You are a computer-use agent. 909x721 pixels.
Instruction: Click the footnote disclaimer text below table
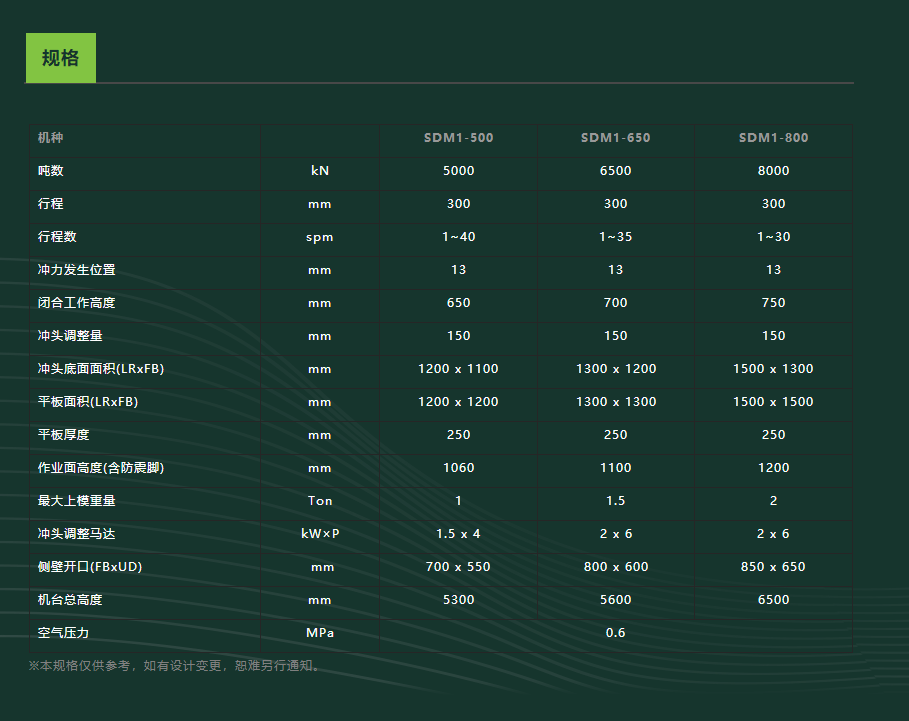pyautogui.click(x=176, y=666)
